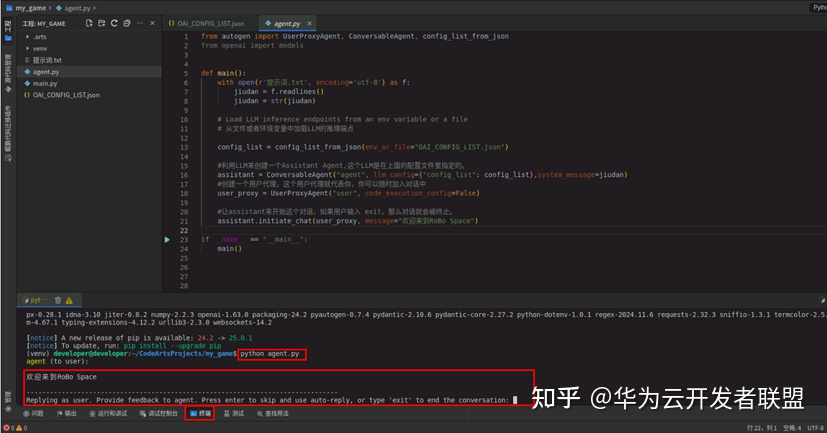Close the project explorer panel
827x433 pixels.
(152, 23)
